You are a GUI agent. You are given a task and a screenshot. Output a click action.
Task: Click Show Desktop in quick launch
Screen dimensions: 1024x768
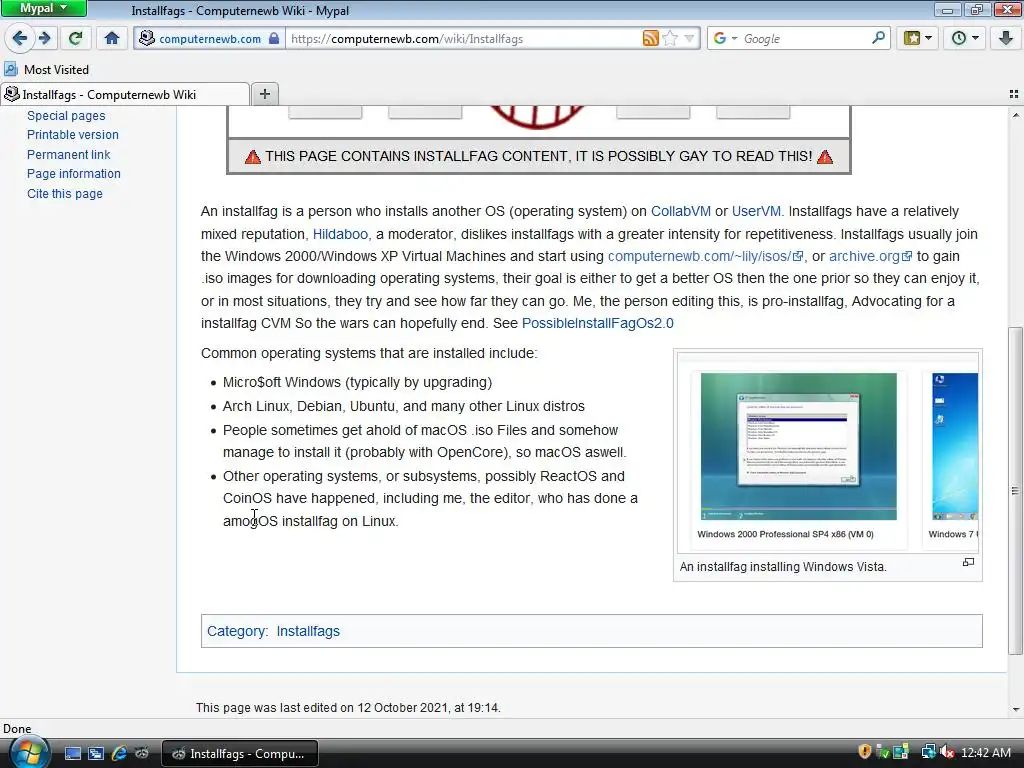(x=73, y=754)
